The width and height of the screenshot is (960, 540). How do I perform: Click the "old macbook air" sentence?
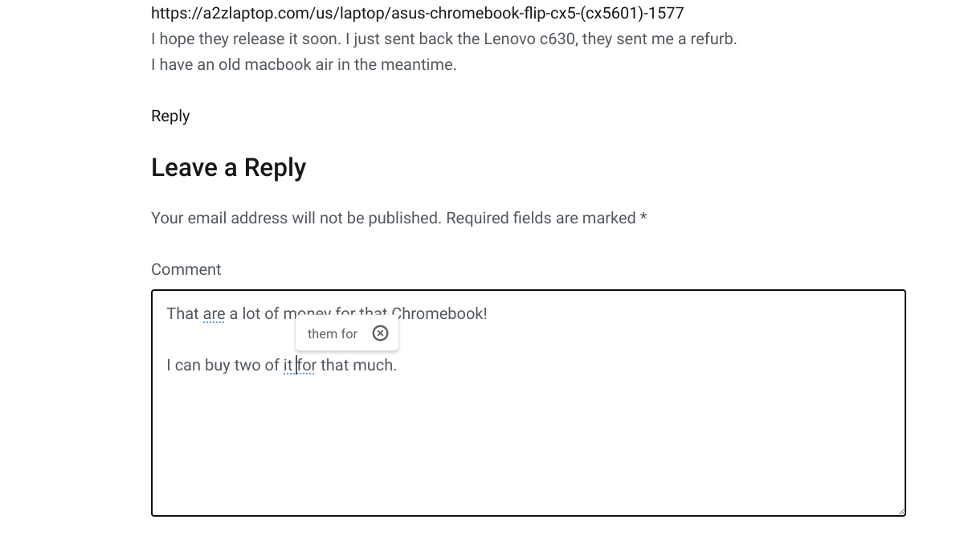[x=304, y=64]
